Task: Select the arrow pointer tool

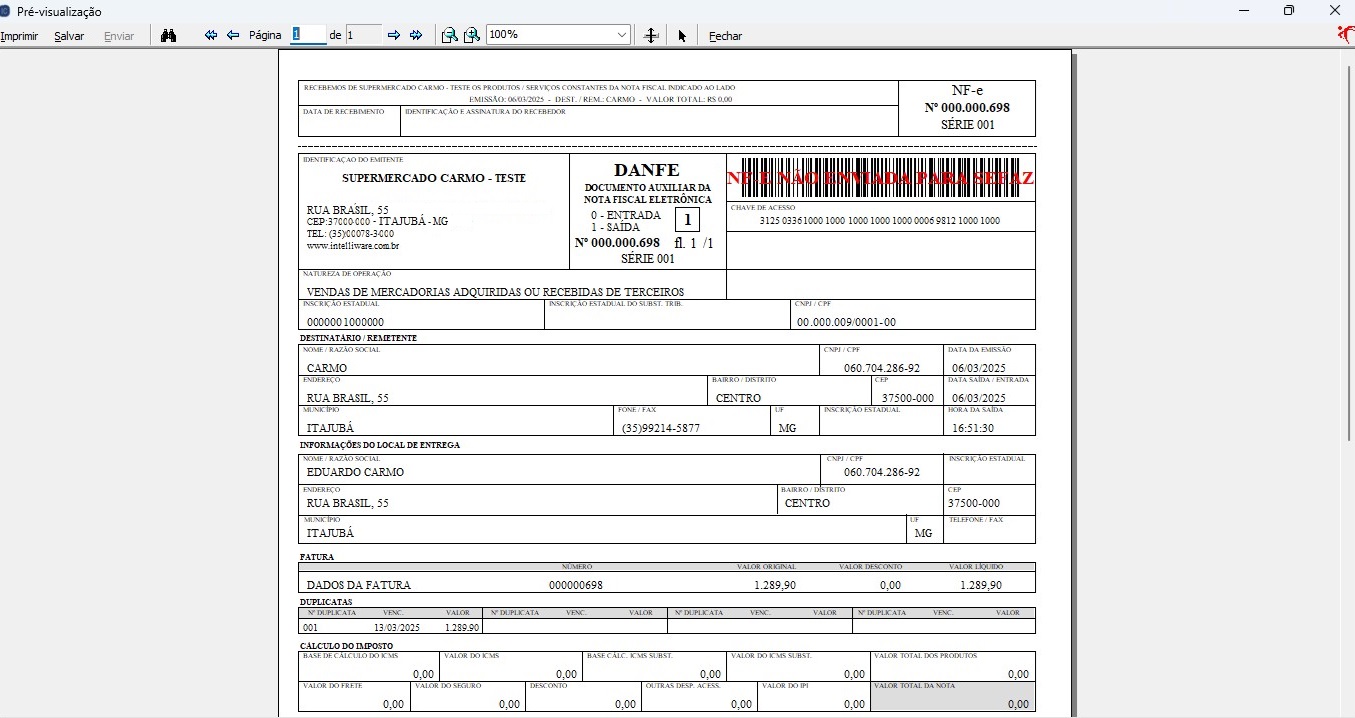Action: click(682, 35)
